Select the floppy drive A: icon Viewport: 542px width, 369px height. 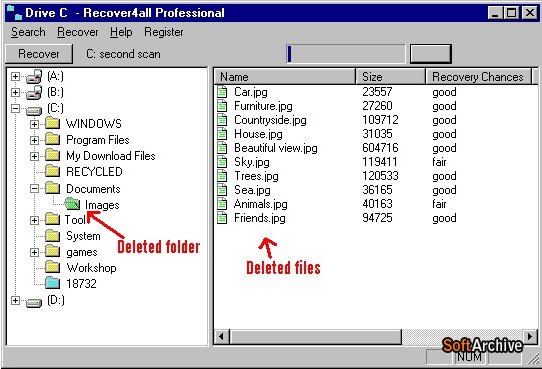point(34,77)
